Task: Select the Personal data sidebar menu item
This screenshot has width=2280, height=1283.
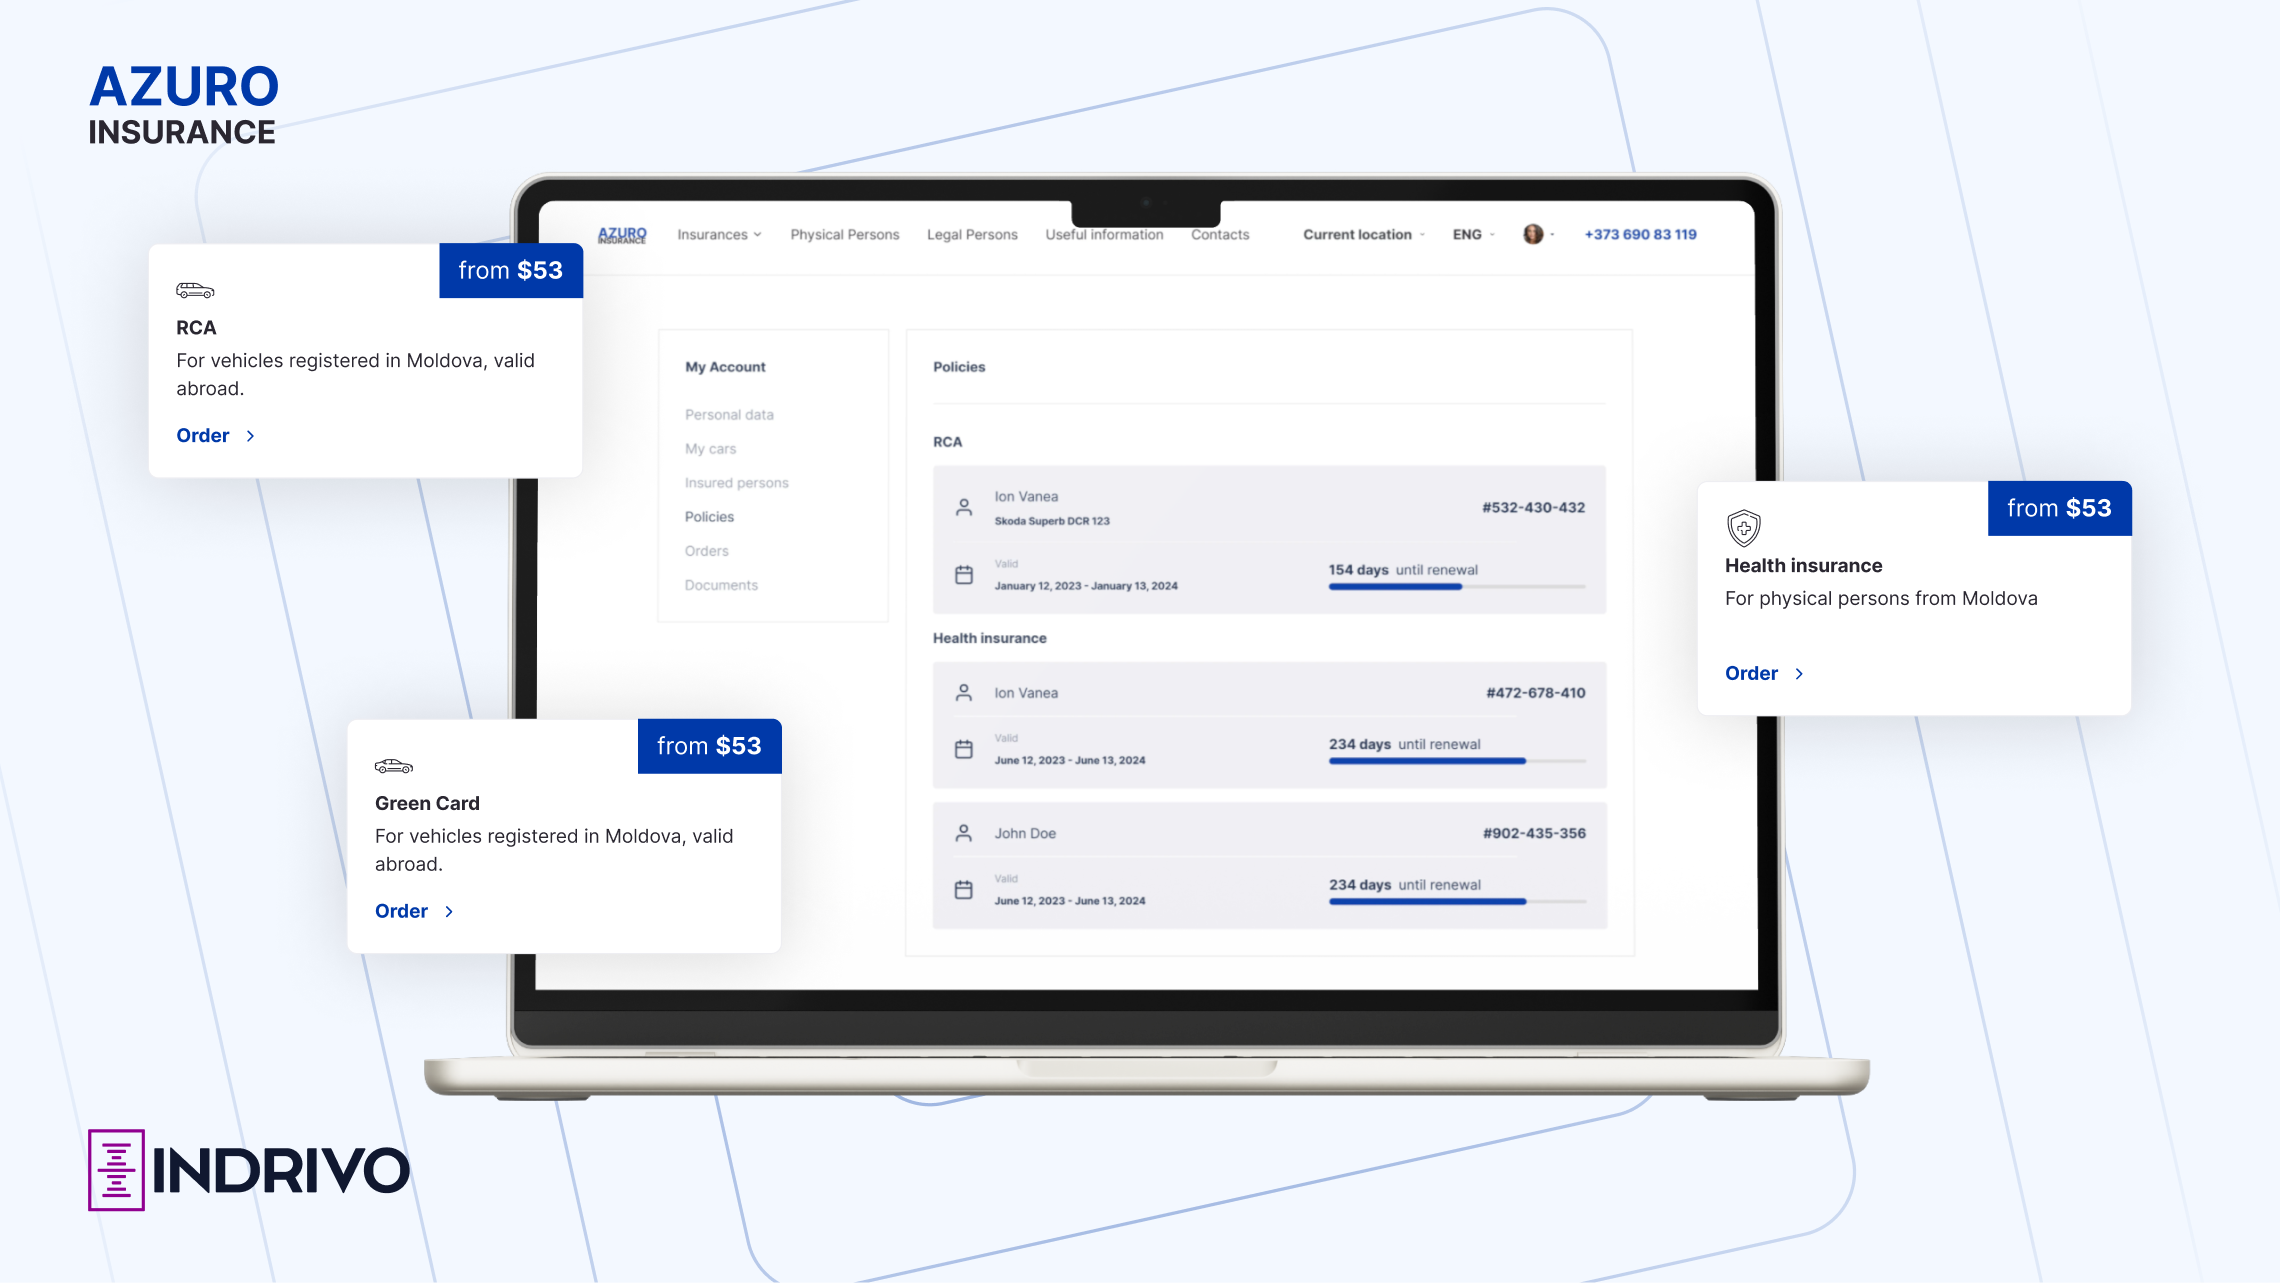Action: [730, 414]
